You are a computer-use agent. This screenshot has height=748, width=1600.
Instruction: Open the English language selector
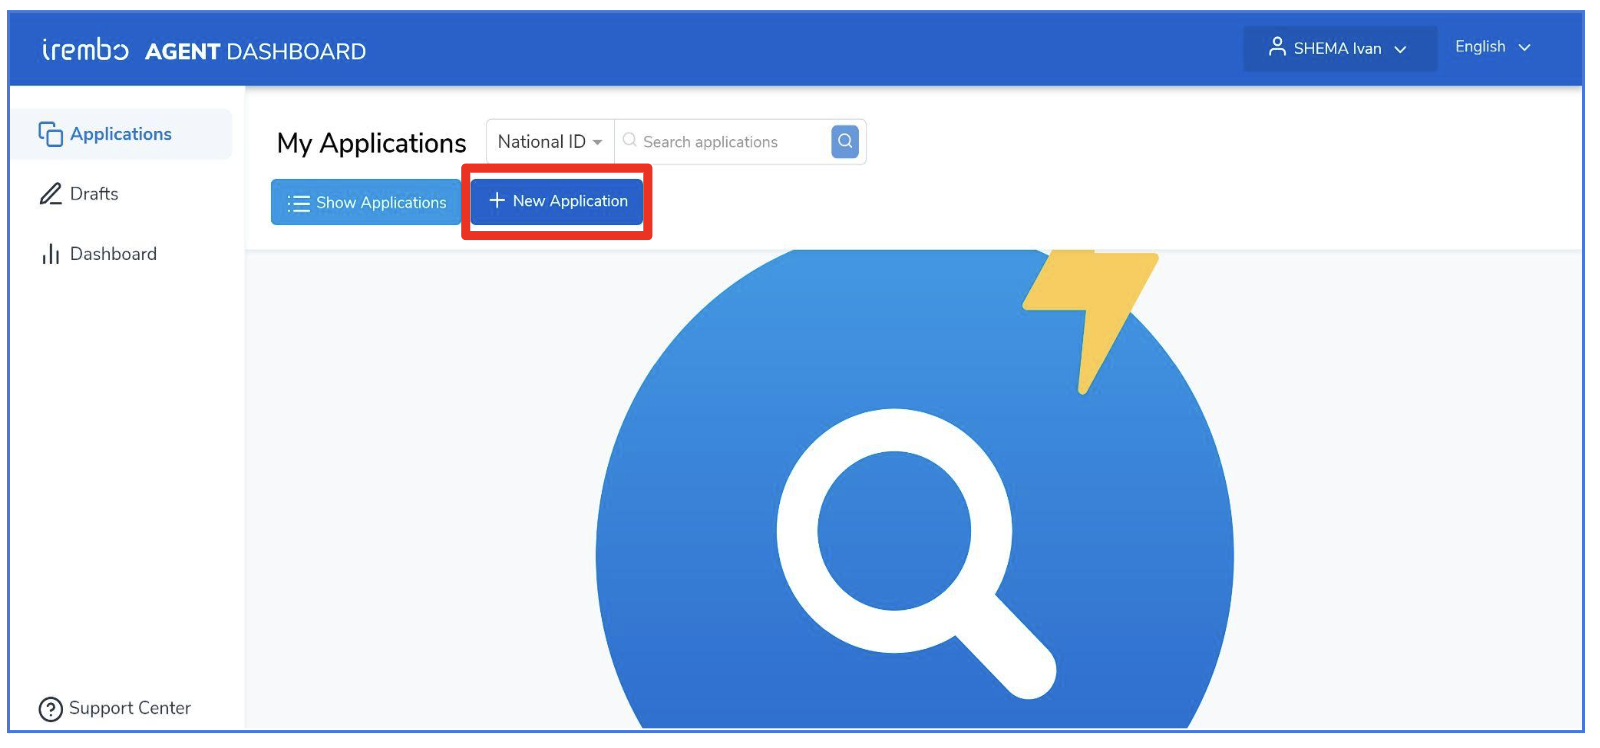[x=1492, y=47]
